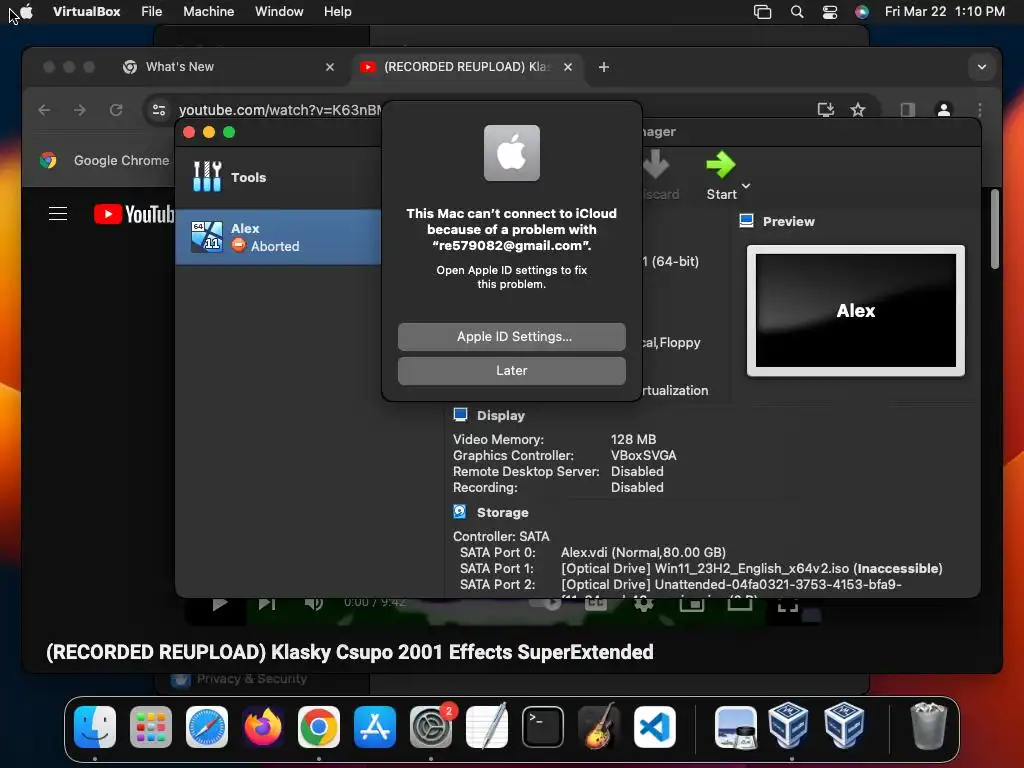Start the Alex virtual machine
1024x768 pixels.
pos(721,175)
